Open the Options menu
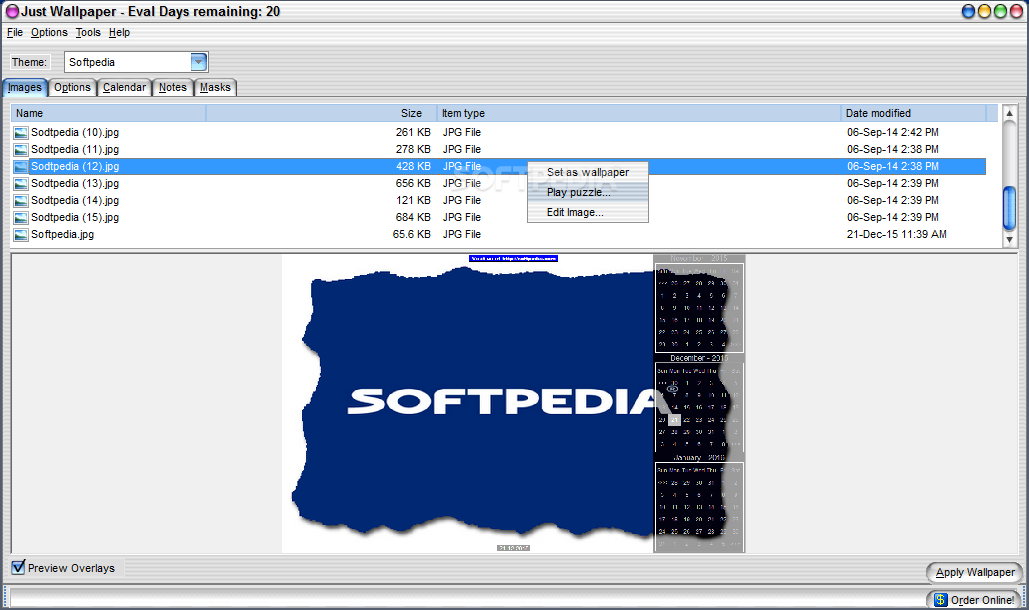Image resolution: width=1029 pixels, height=610 pixels. coord(49,32)
